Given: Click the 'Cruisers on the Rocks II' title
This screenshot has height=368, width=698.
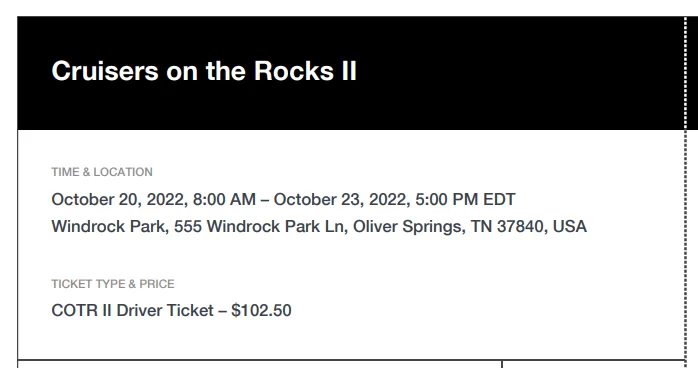Looking at the screenshot, I should pyautogui.click(x=204, y=71).
